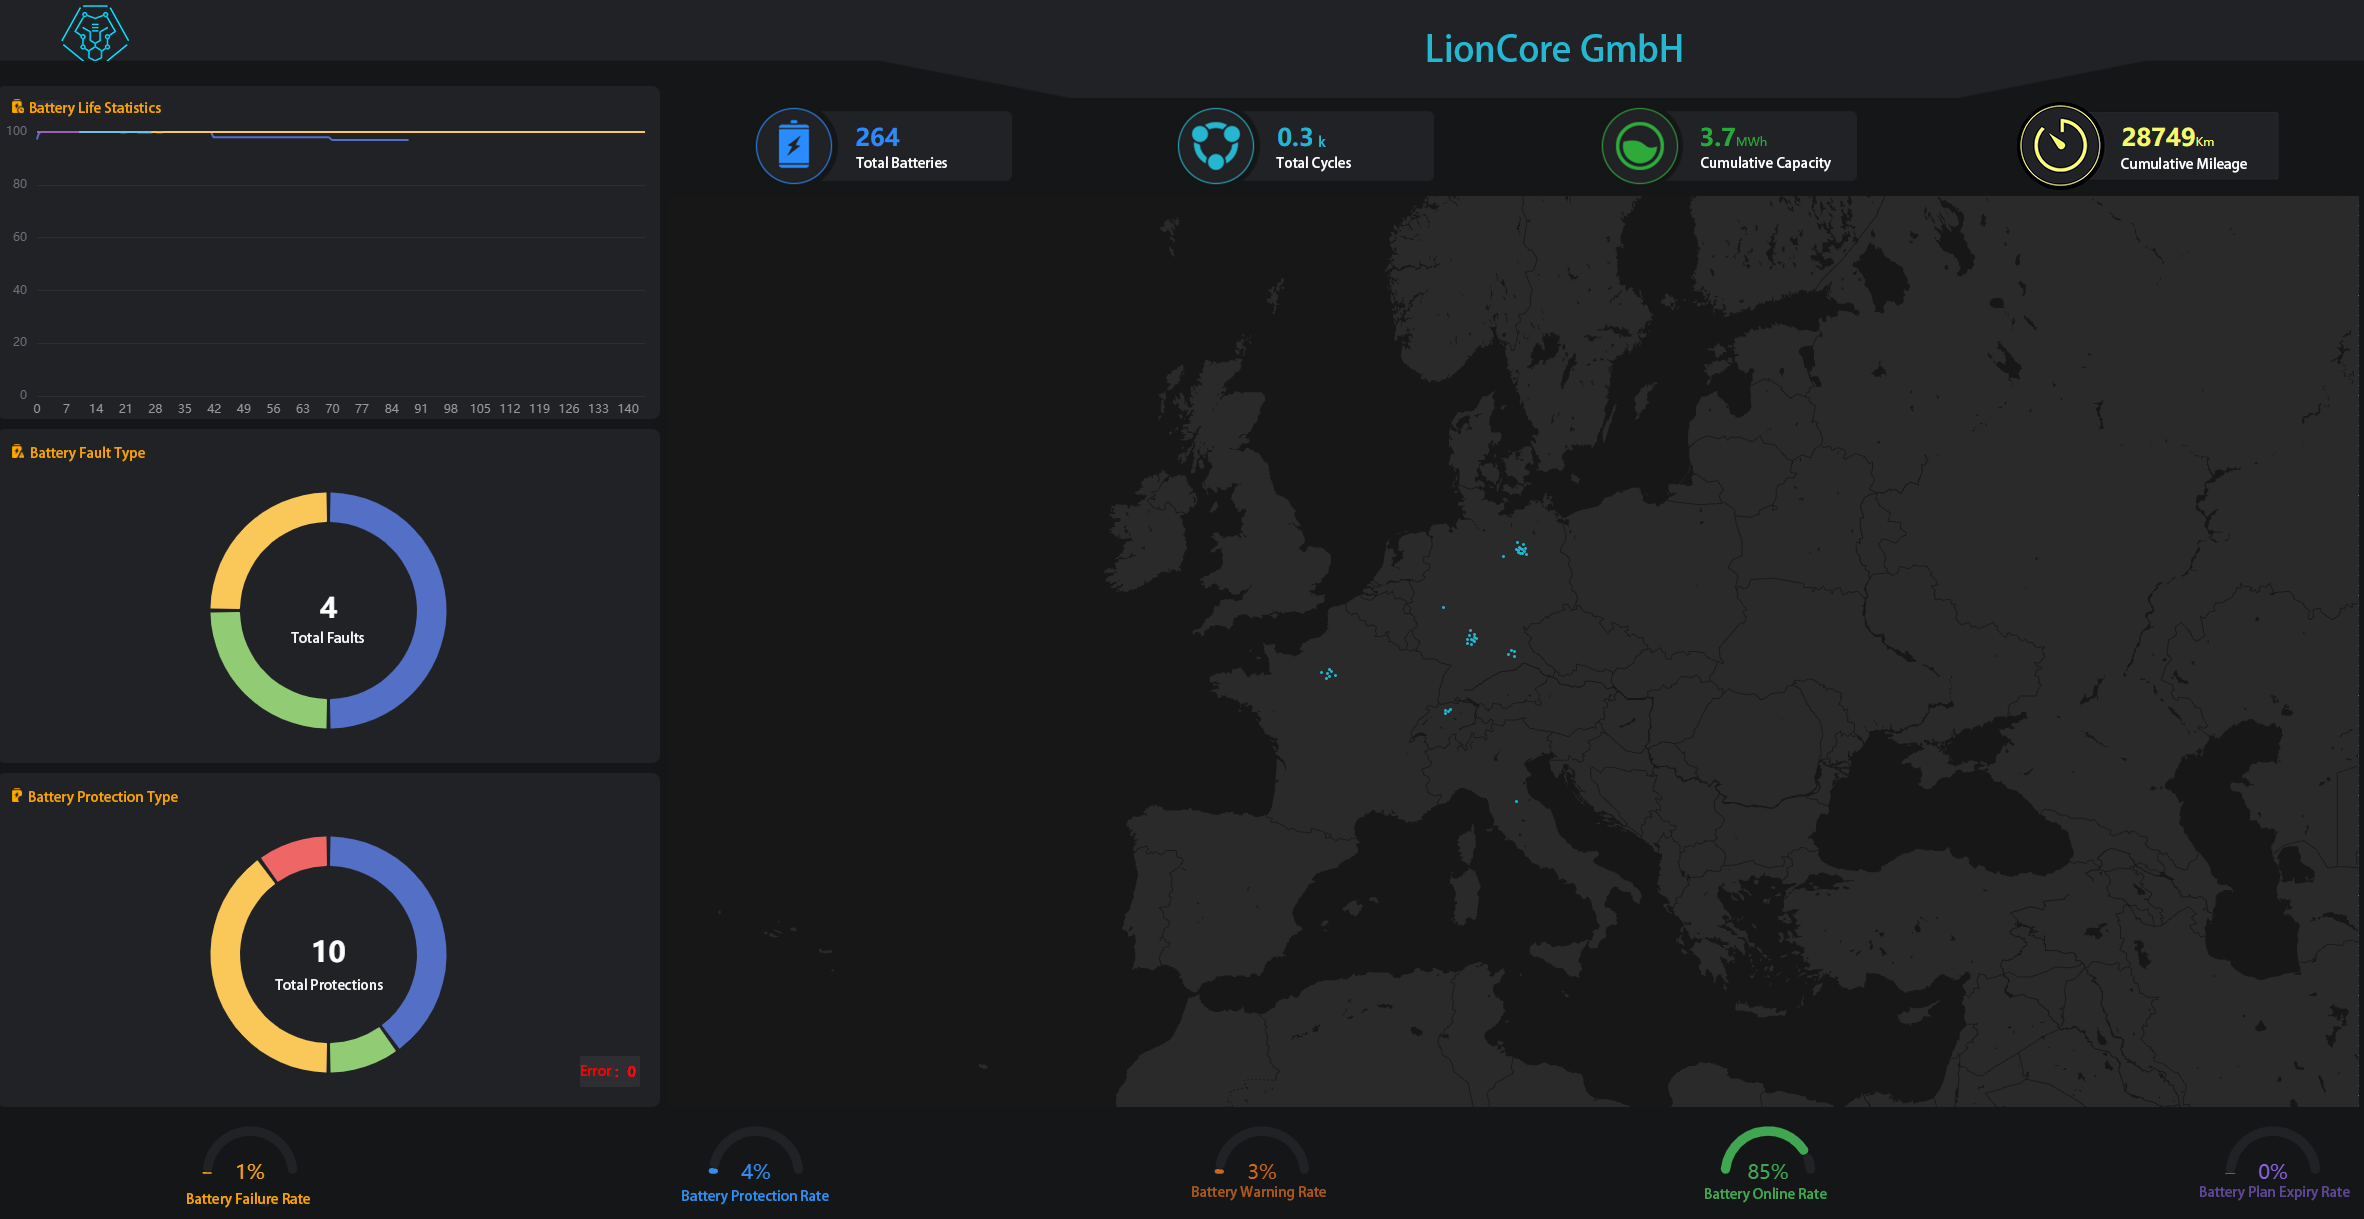Click the Total Cycles circular icon

(x=1215, y=146)
